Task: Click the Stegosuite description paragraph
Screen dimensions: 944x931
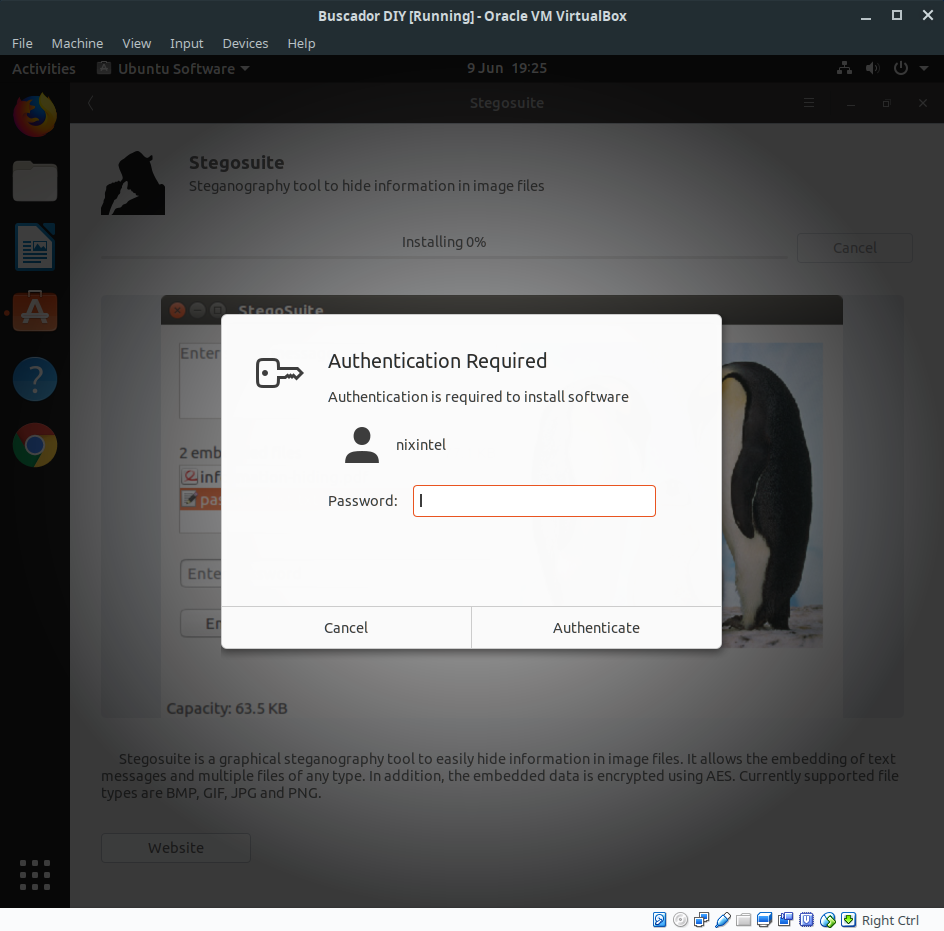Action: coord(500,776)
